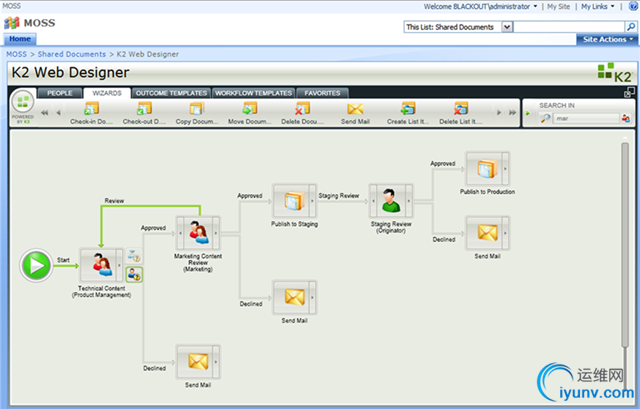This screenshot has width=640, height=409.
Task: Select the Start line label
Action: (63, 260)
